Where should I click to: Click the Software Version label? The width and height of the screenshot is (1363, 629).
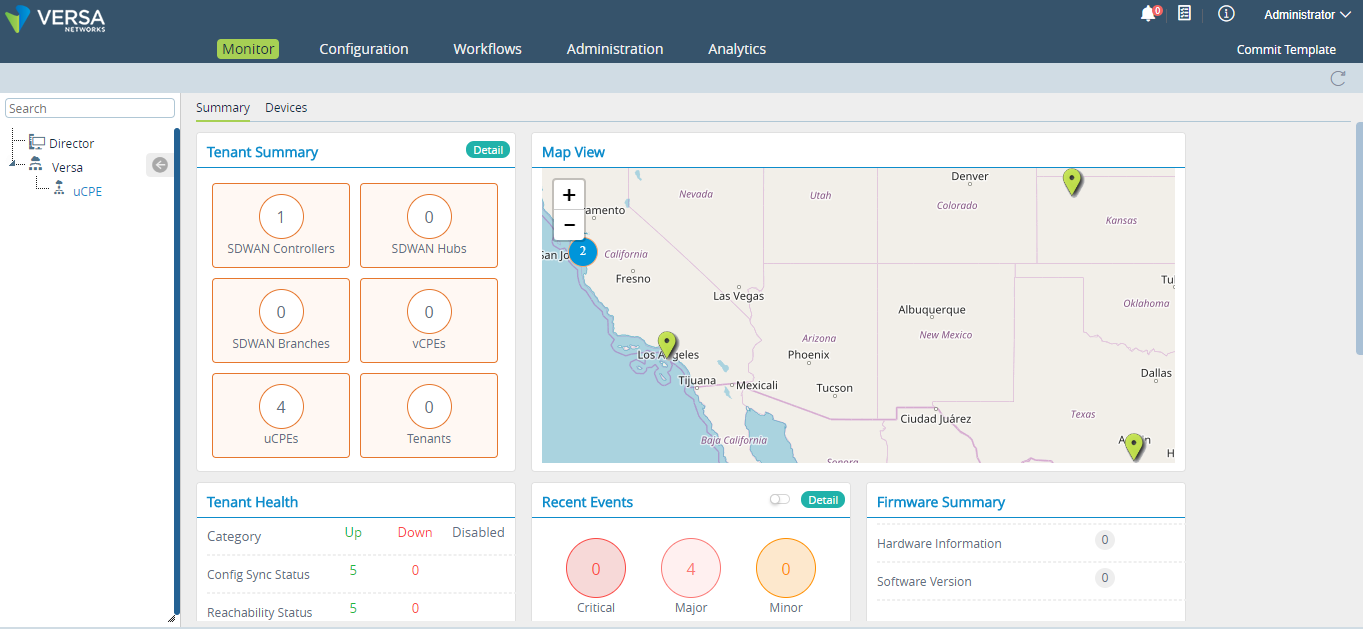point(924,581)
